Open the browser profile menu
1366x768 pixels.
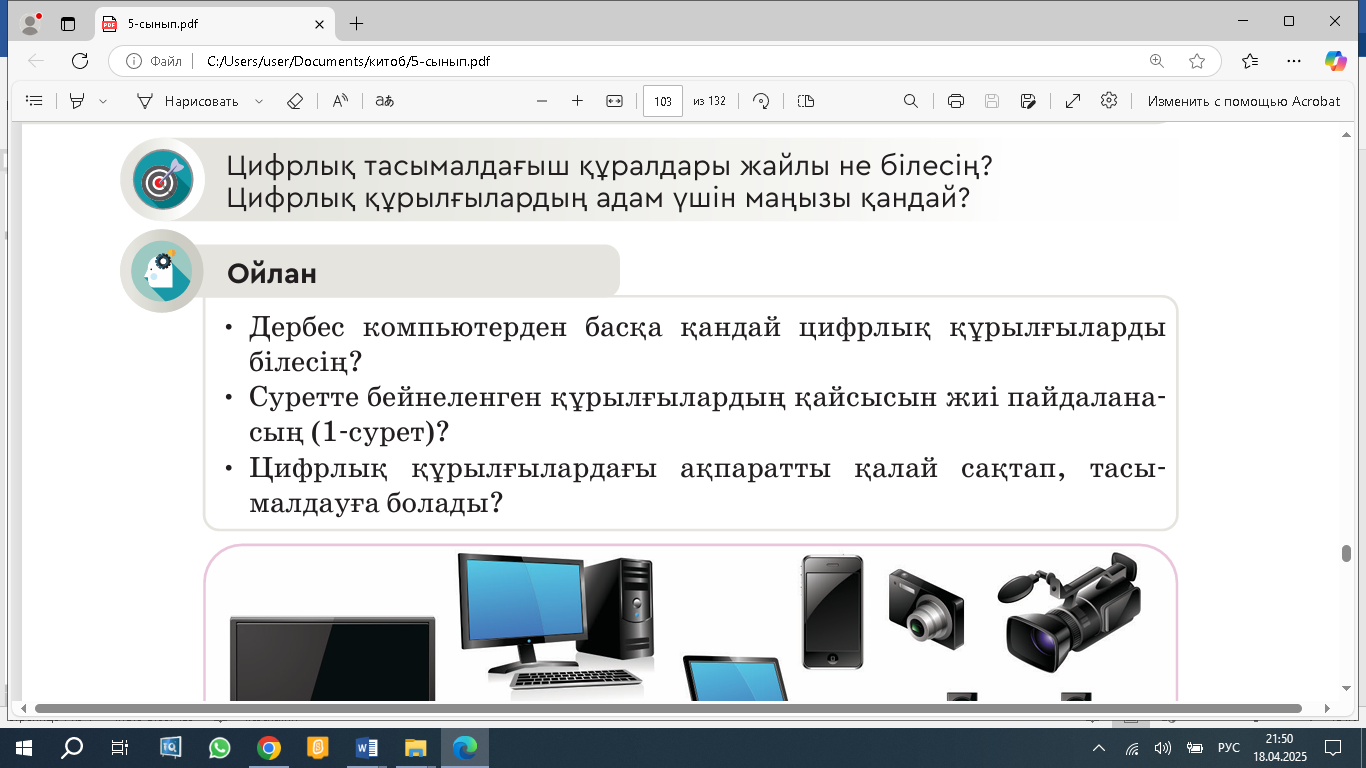tap(31, 22)
